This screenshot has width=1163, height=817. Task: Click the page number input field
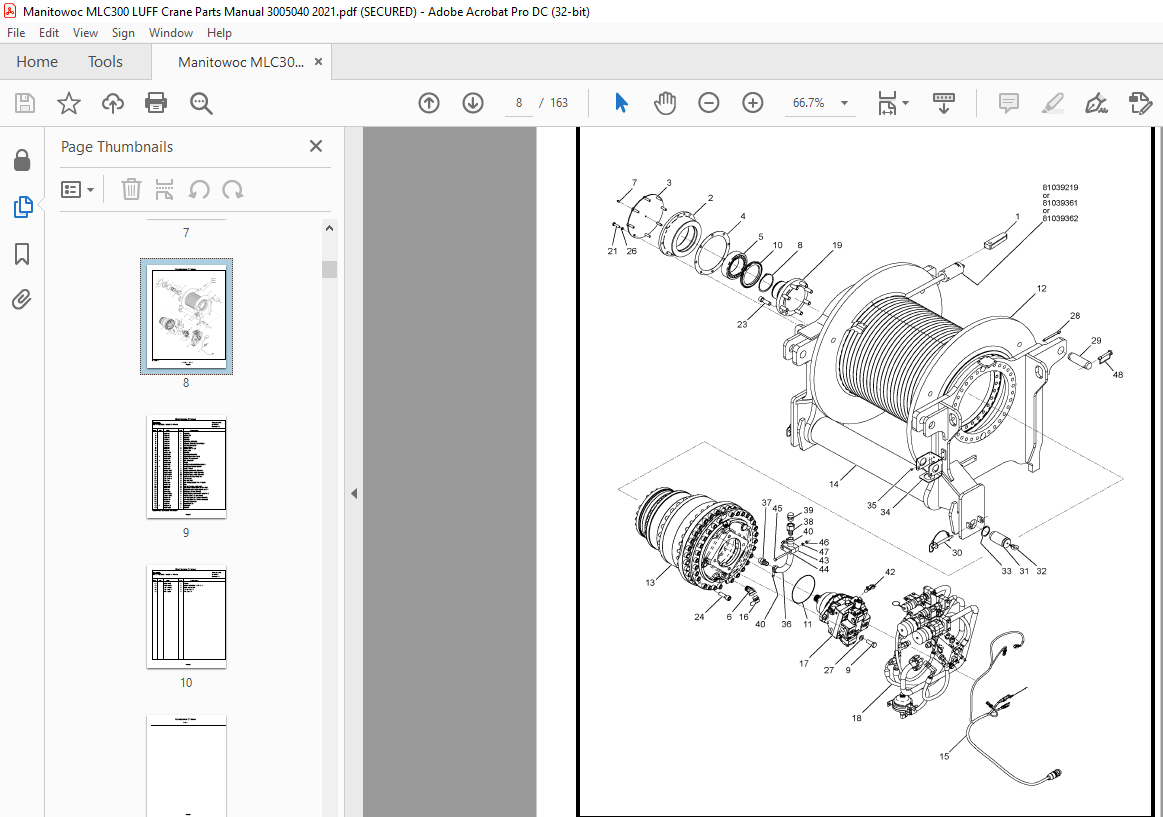[519, 103]
